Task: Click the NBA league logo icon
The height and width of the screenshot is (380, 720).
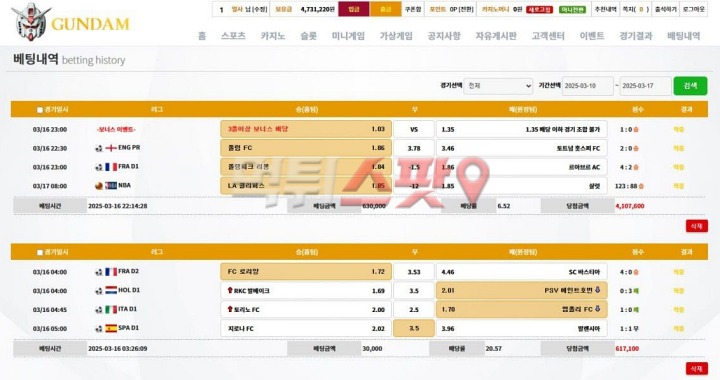Action: [x=111, y=186]
